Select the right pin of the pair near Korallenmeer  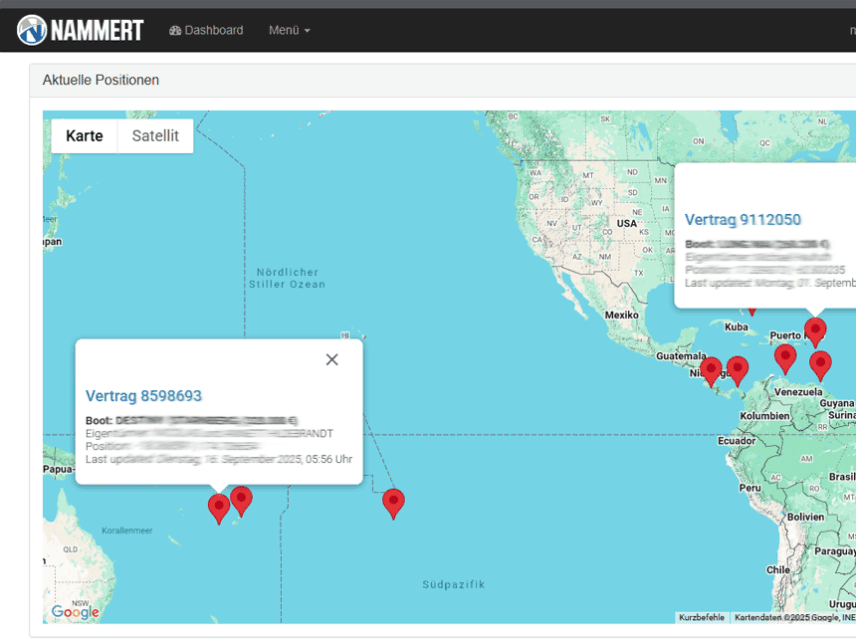241,499
